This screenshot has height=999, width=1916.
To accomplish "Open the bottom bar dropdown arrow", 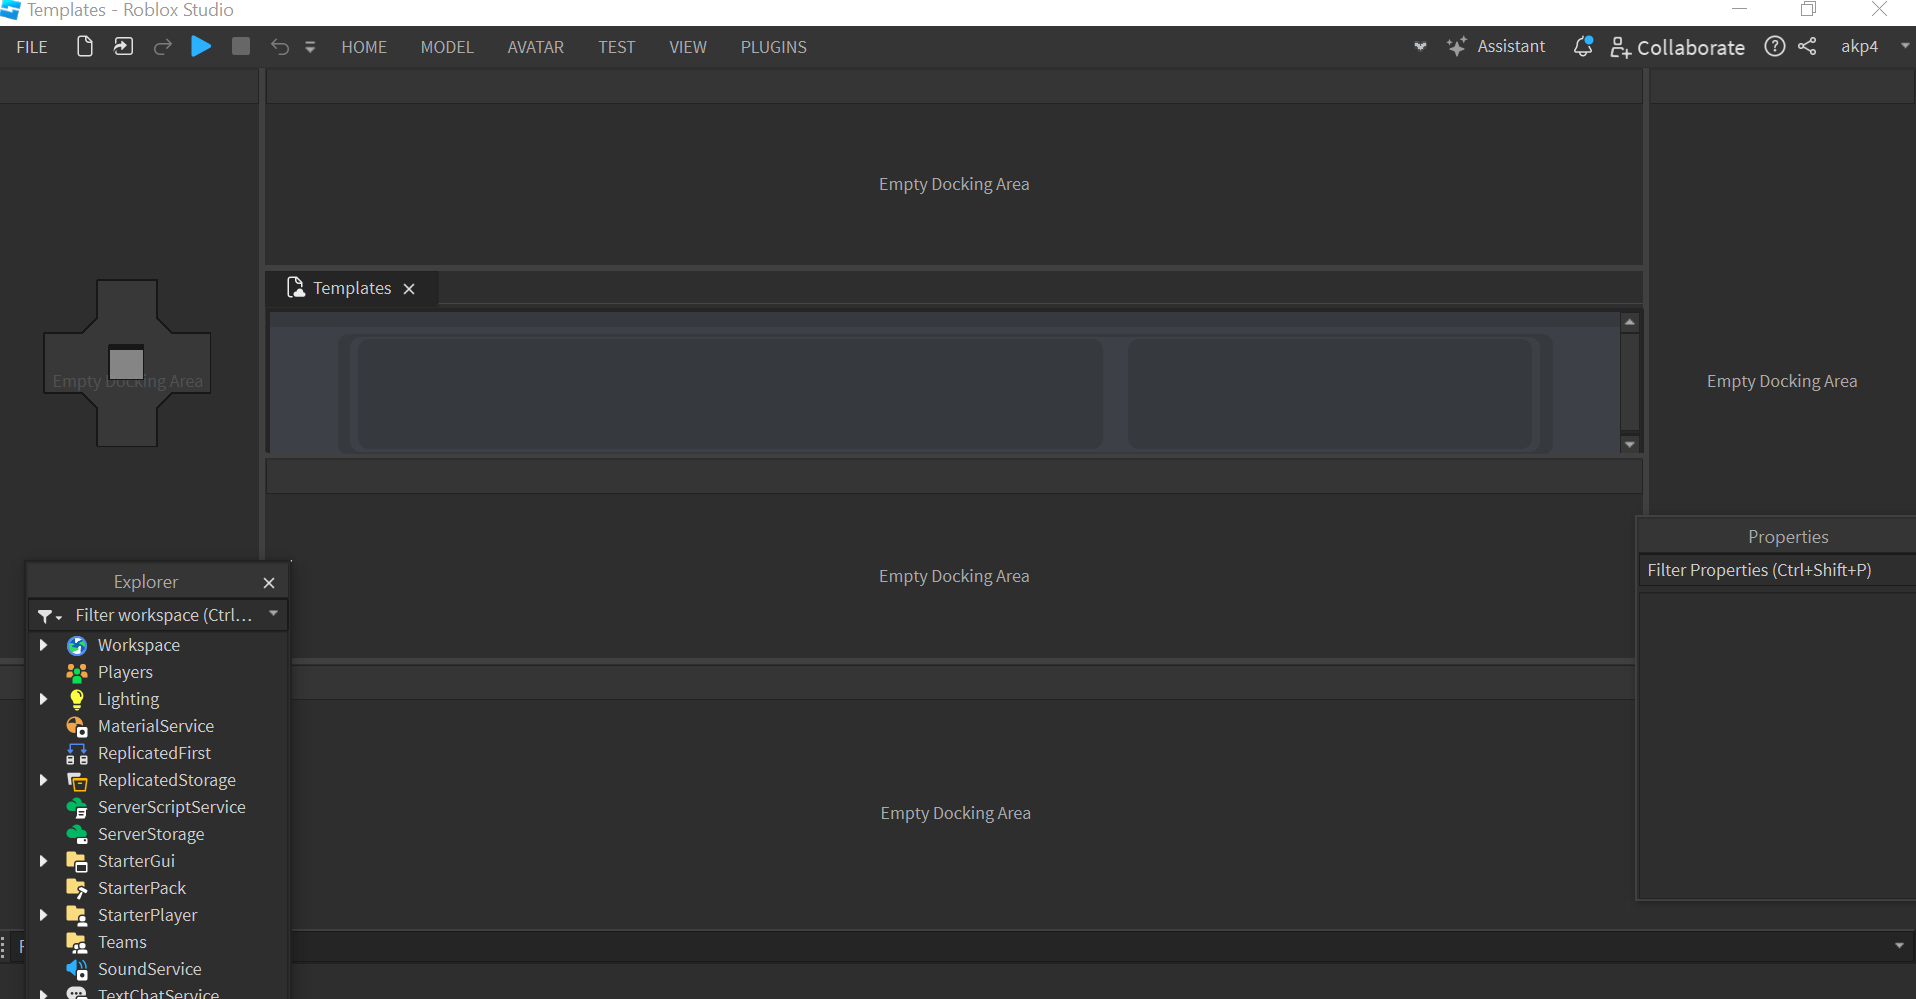I will pos(1899,945).
